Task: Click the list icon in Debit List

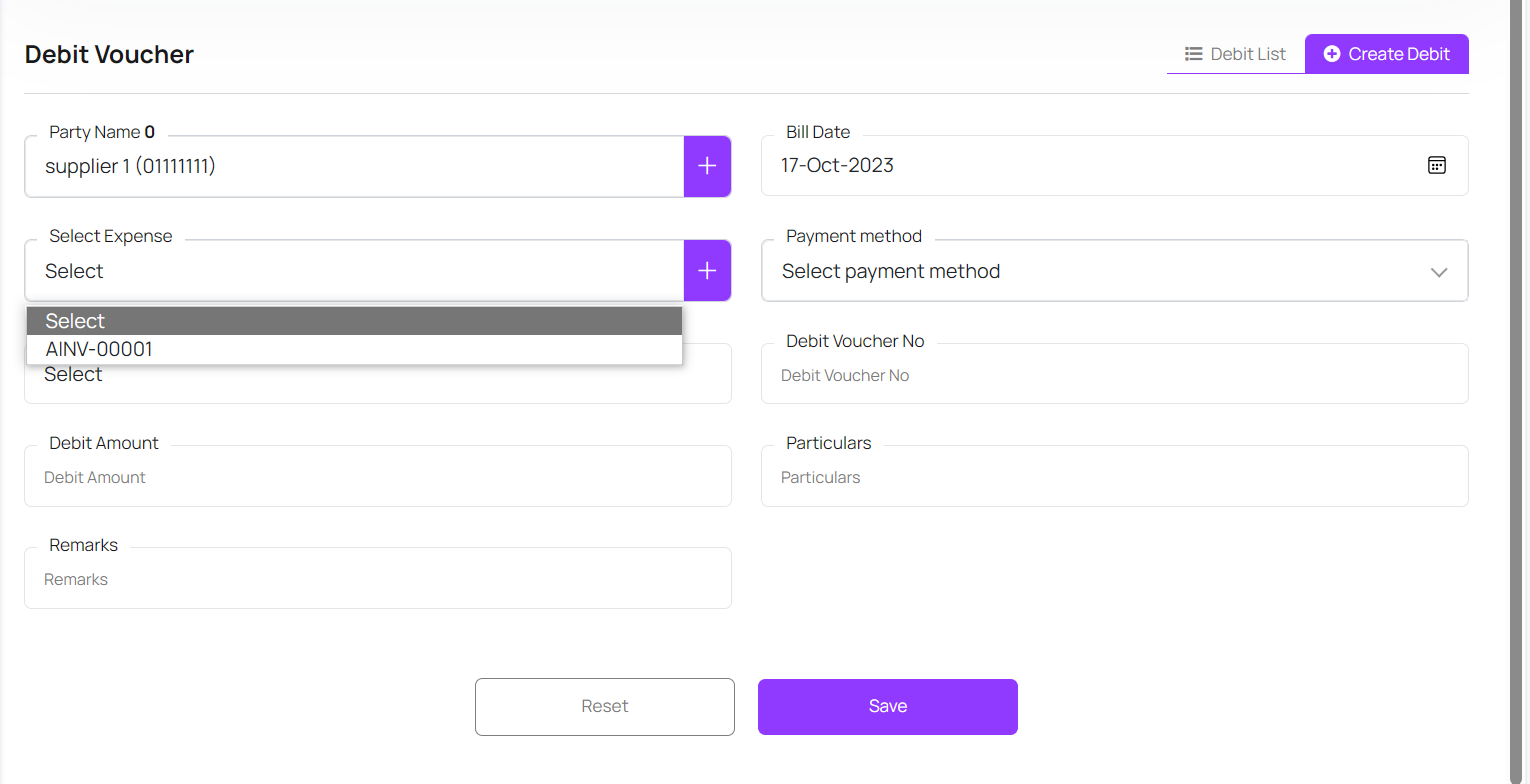Action: pos(1193,54)
